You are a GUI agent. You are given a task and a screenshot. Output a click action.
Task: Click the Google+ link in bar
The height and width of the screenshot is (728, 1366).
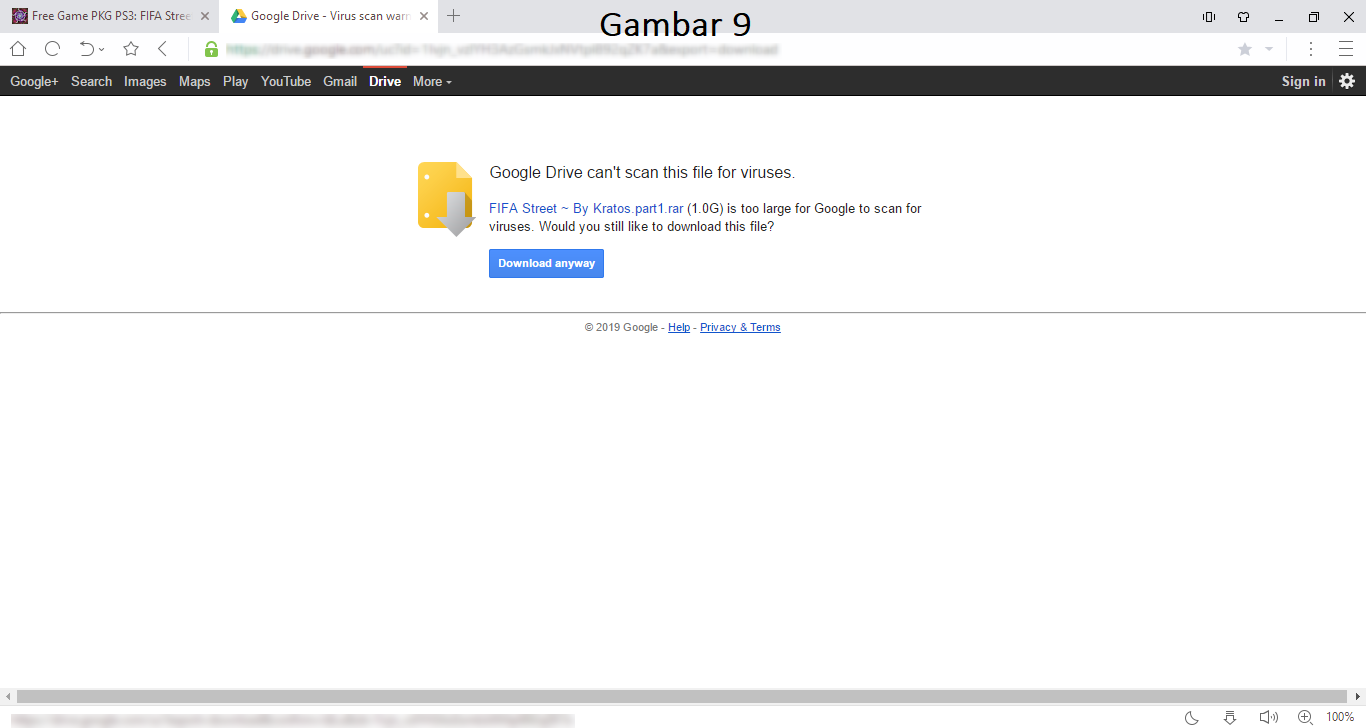pyautogui.click(x=34, y=82)
